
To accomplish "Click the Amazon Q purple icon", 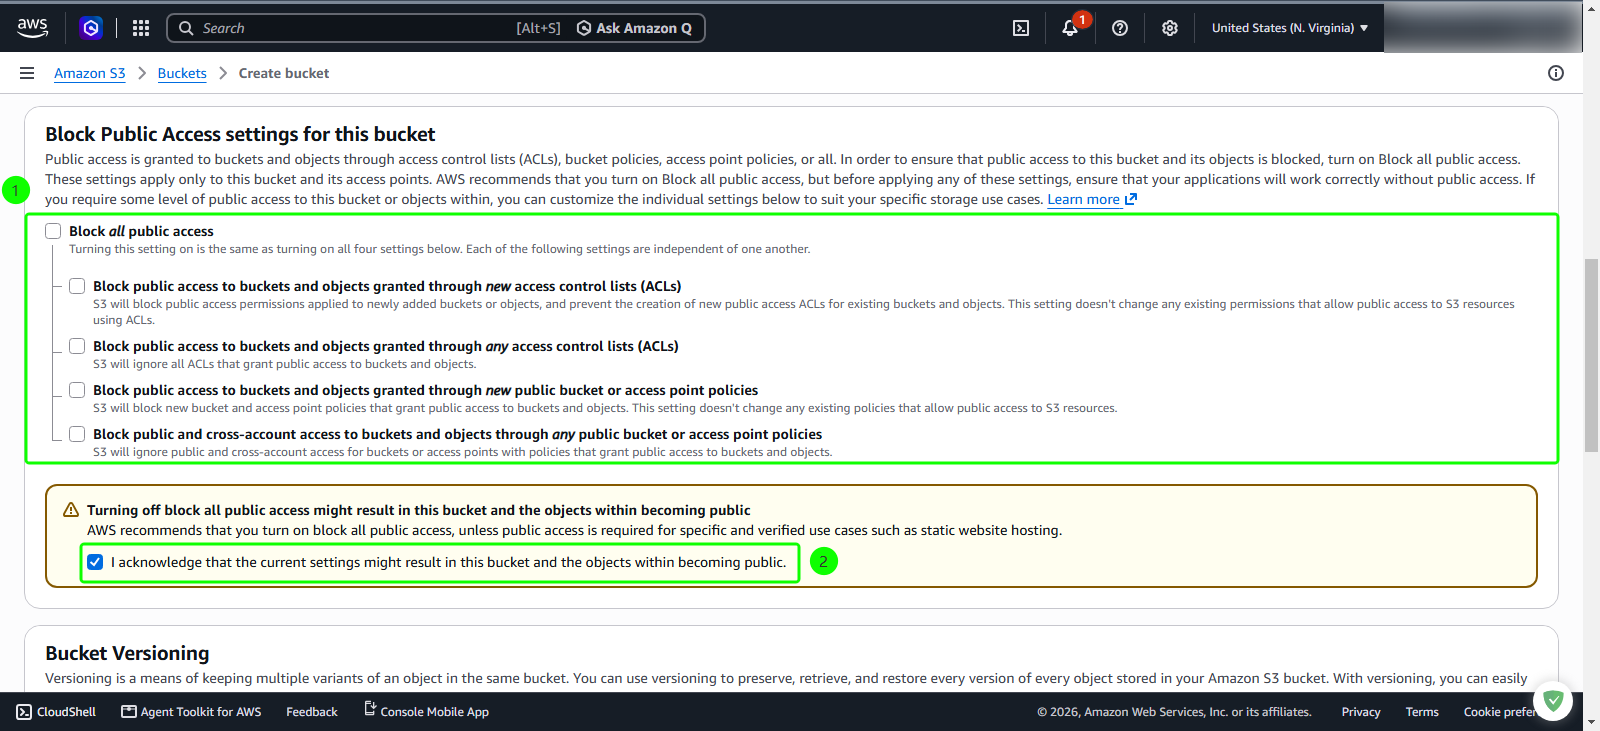I will (x=91, y=28).
